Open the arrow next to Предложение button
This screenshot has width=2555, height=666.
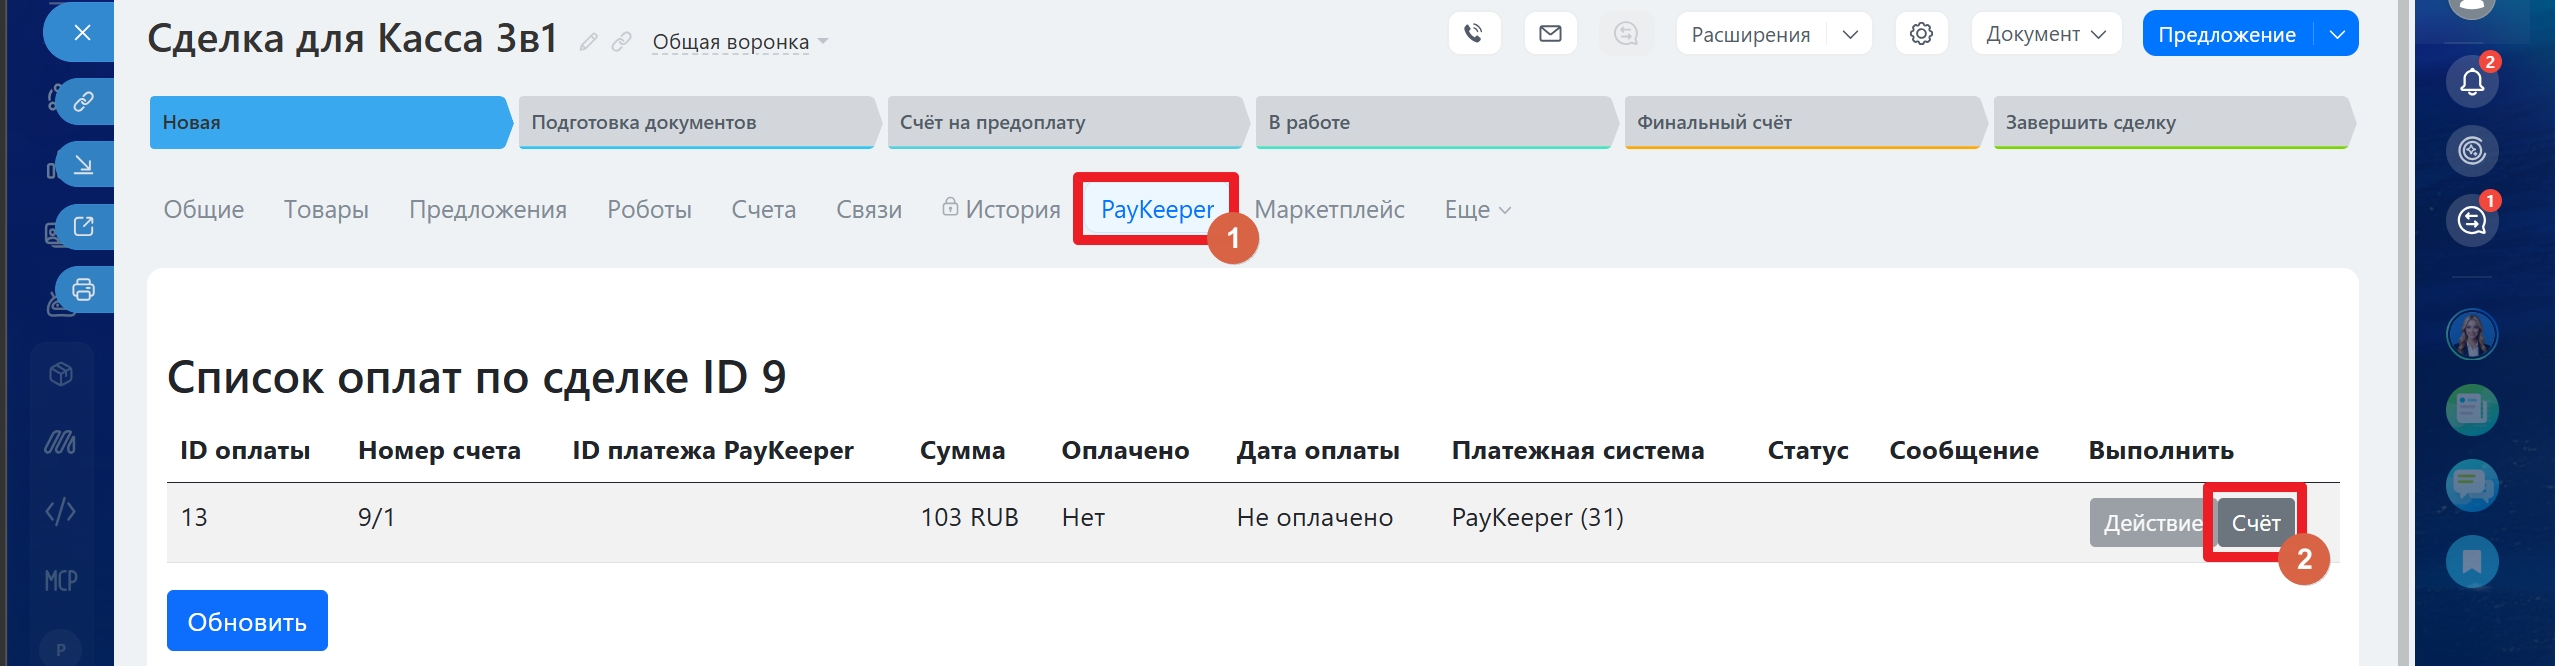click(x=2337, y=34)
